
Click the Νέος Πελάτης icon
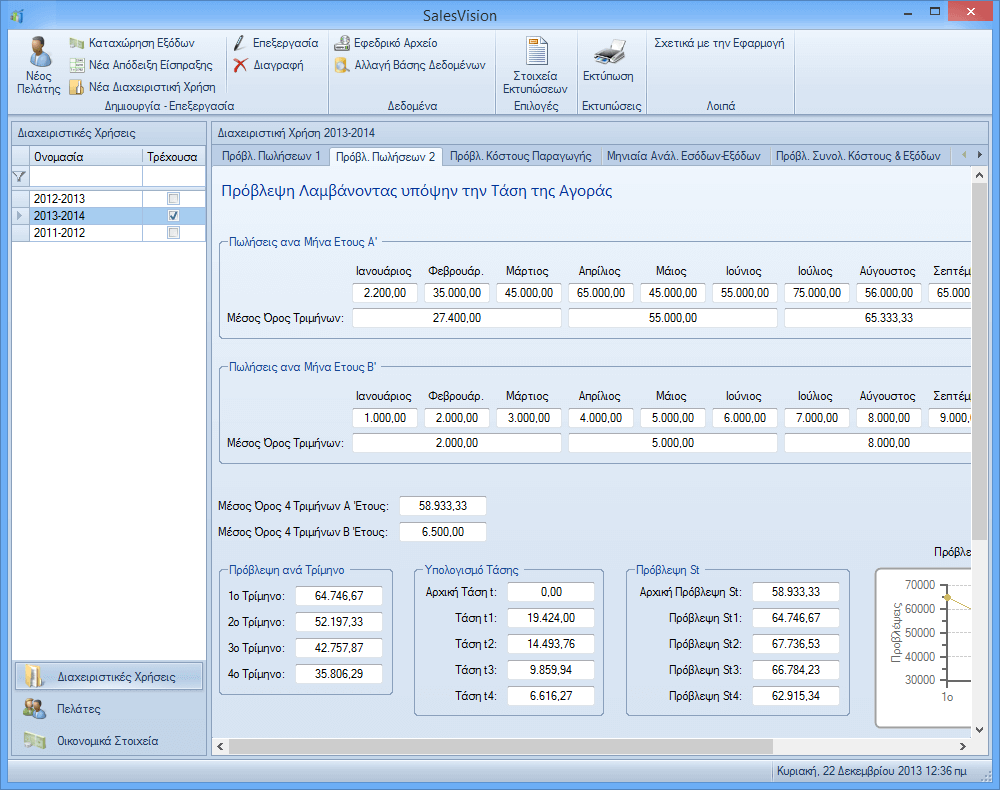pyautogui.click(x=39, y=54)
